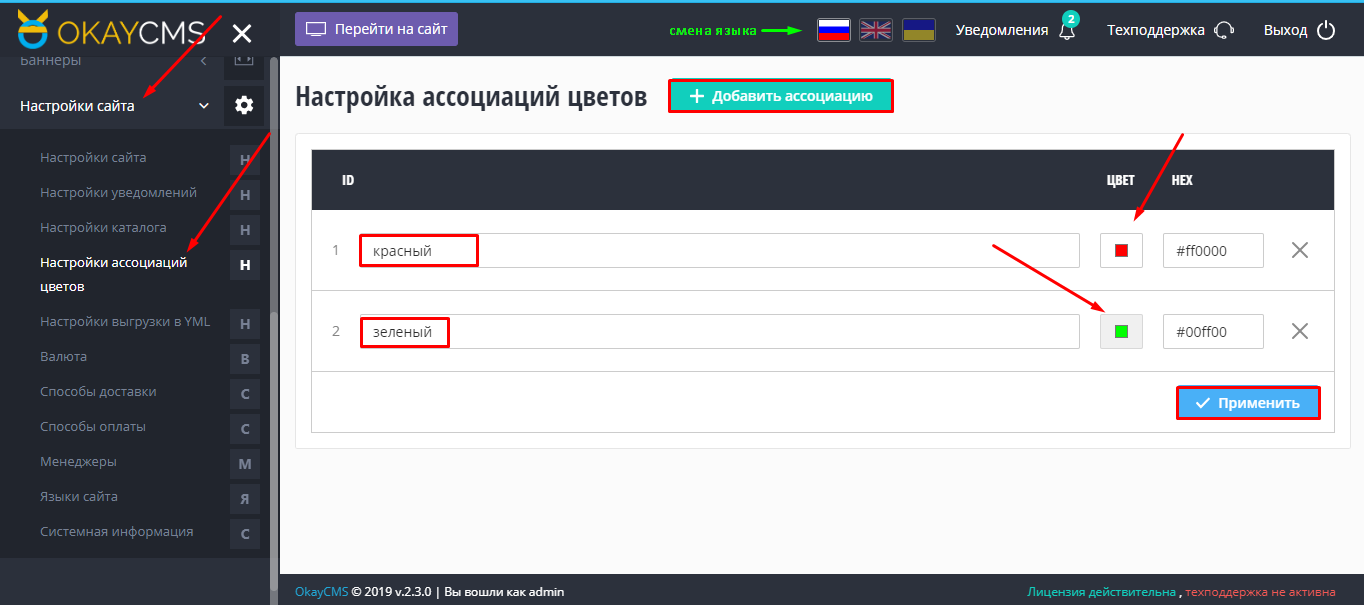Close the sidebar with the X icon
Viewport: 1364px width, 612px height.
point(241,31)
